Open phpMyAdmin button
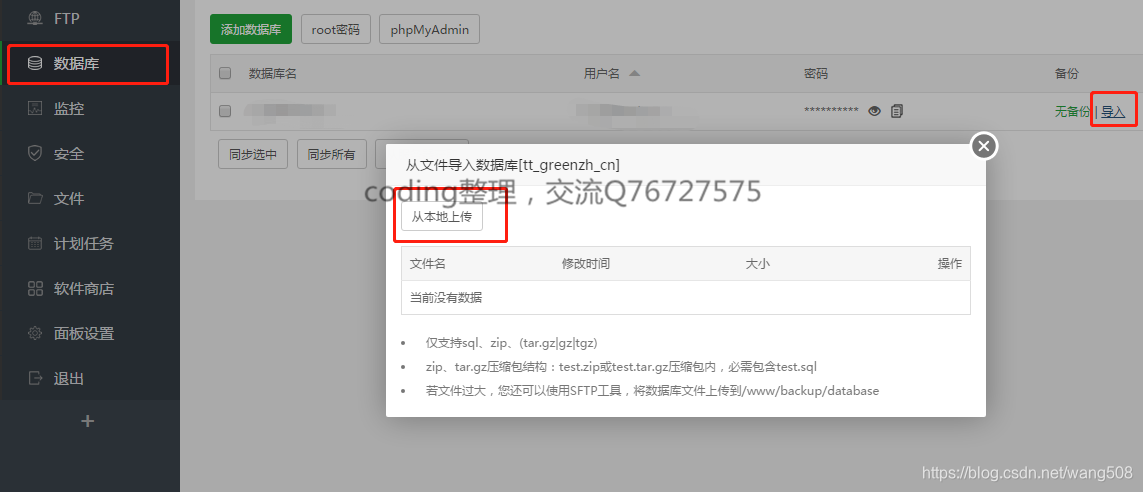The height and width of the screenshot is (492, 1143). click(x=429, y=29)
